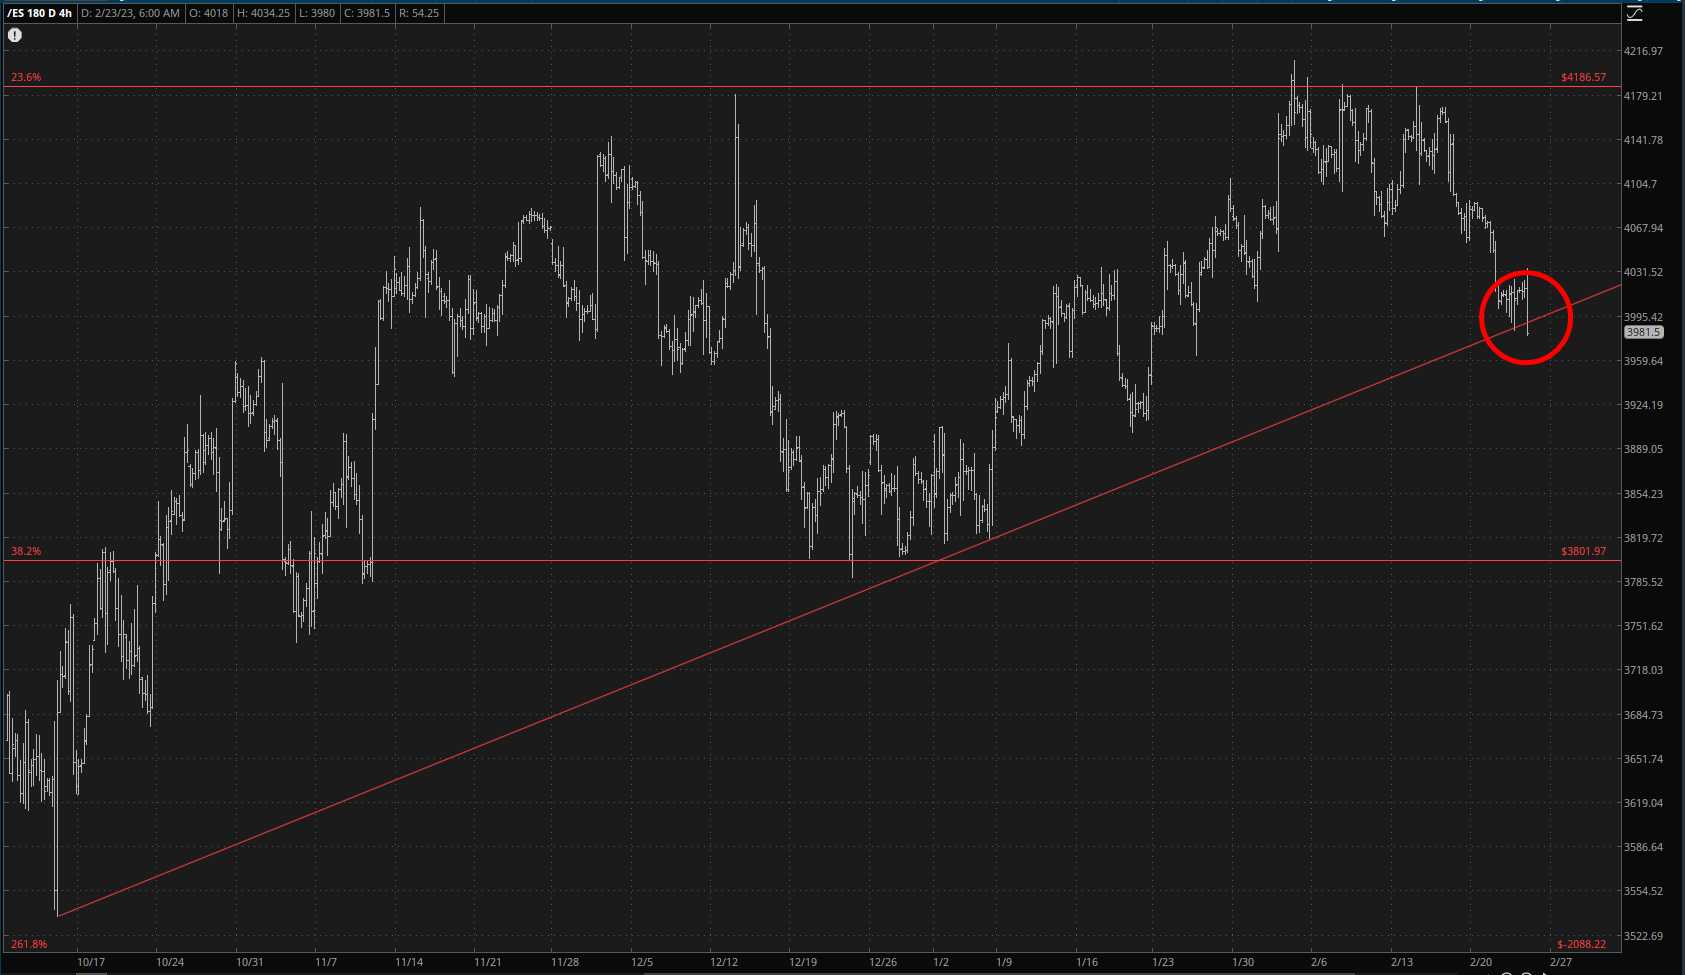This screenshot has height=975, width=1685.
Task: Click the $3801.97 Fibonacci price label
Action: (1583, 551)
